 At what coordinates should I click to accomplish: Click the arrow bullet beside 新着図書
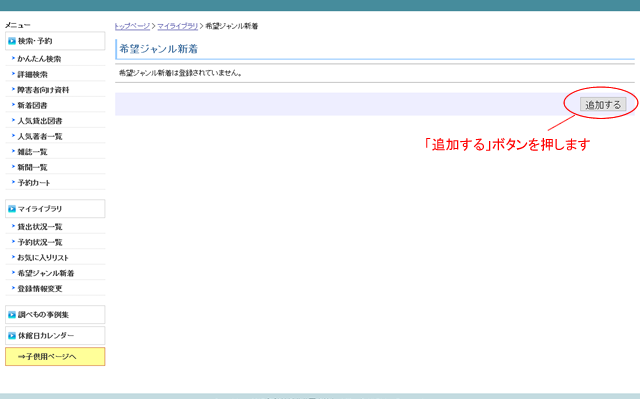point(13,105)
